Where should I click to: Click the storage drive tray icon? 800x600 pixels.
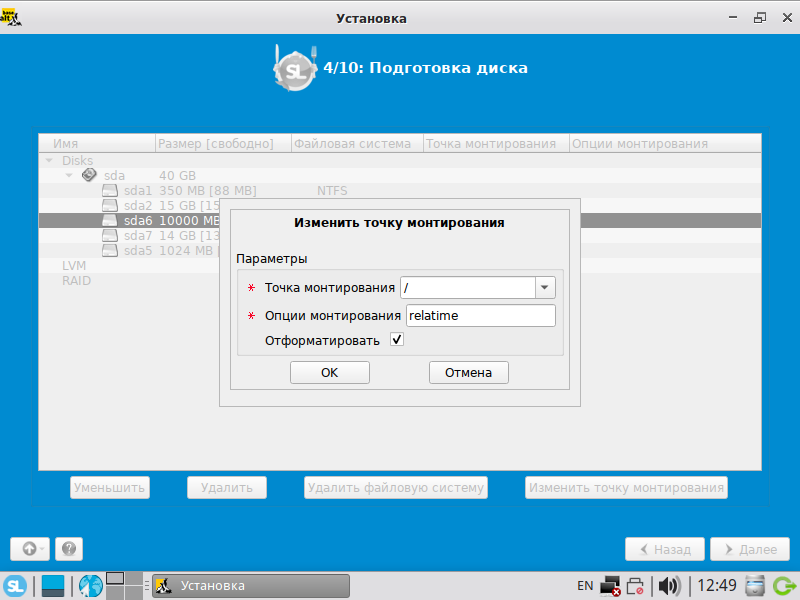(755, 586)
